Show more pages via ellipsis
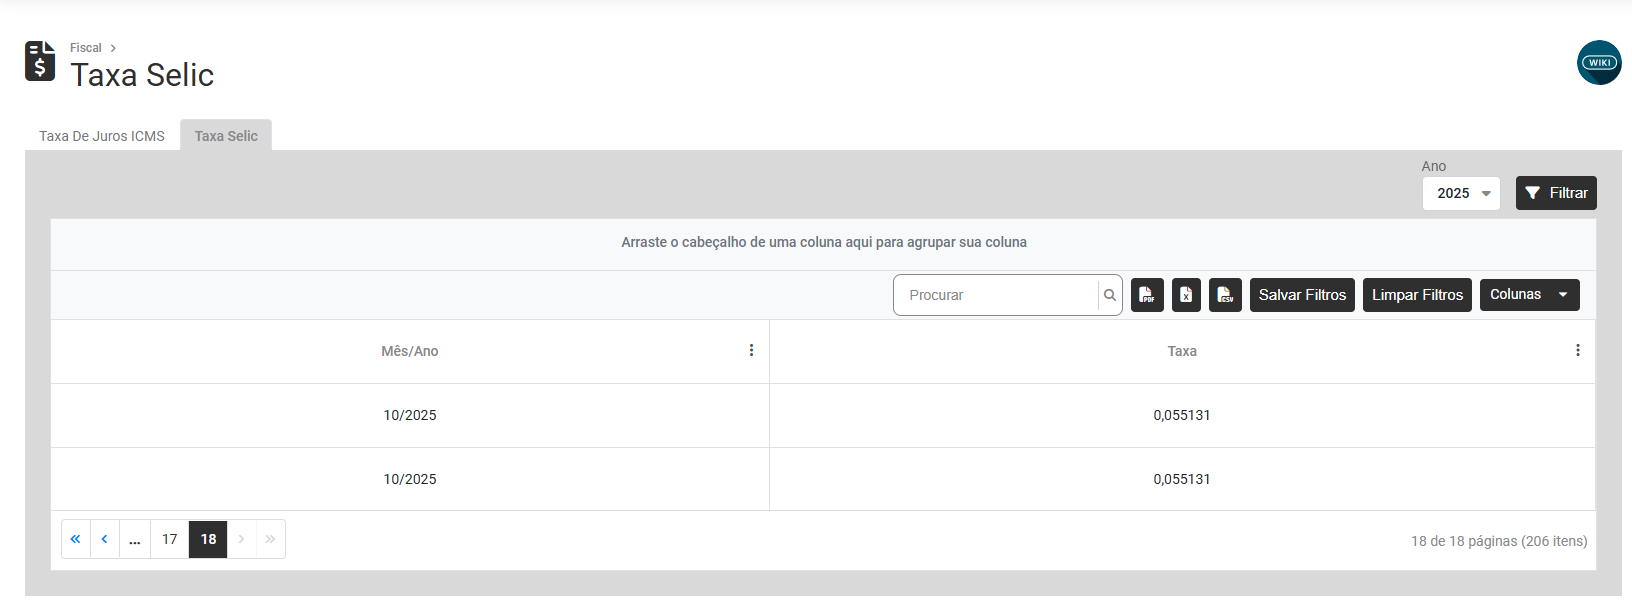This screenshot has height=615, width=1632. 135,539
